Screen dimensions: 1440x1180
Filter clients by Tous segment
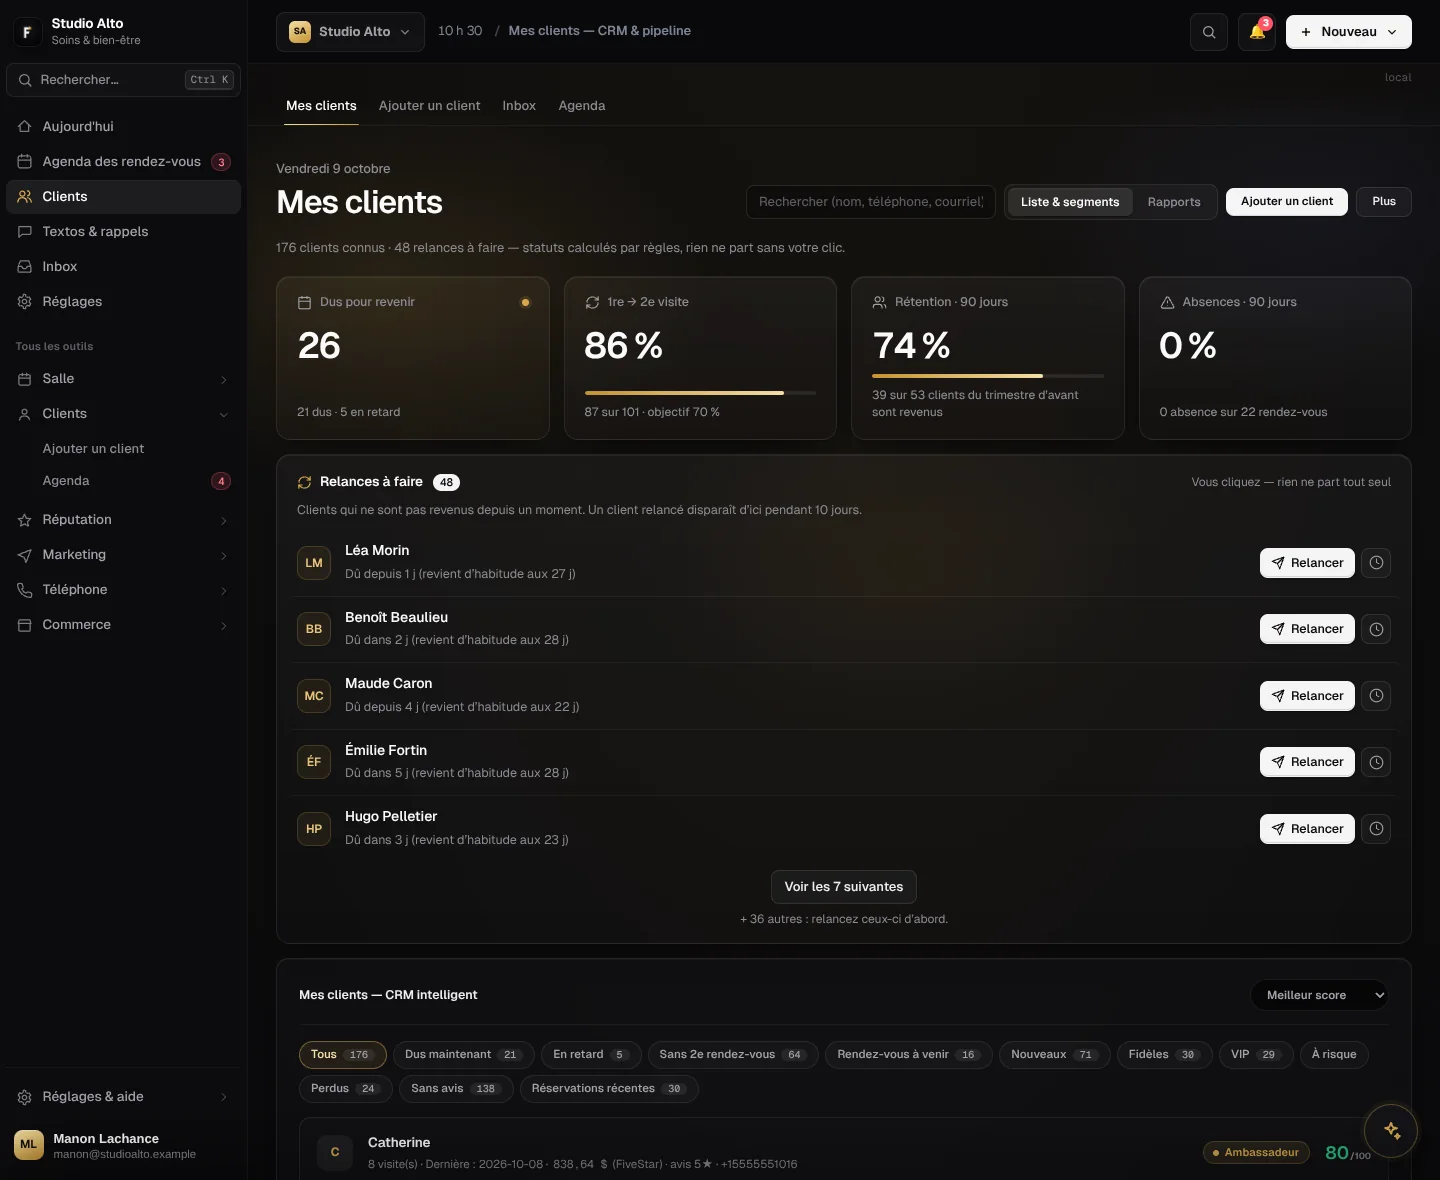(x=342, y=1055)
